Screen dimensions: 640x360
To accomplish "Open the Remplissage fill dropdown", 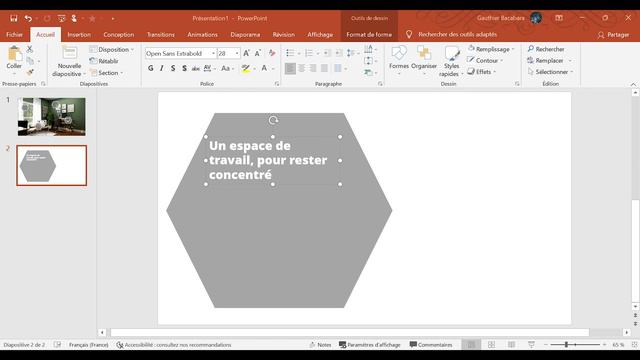I will (491, 49).
